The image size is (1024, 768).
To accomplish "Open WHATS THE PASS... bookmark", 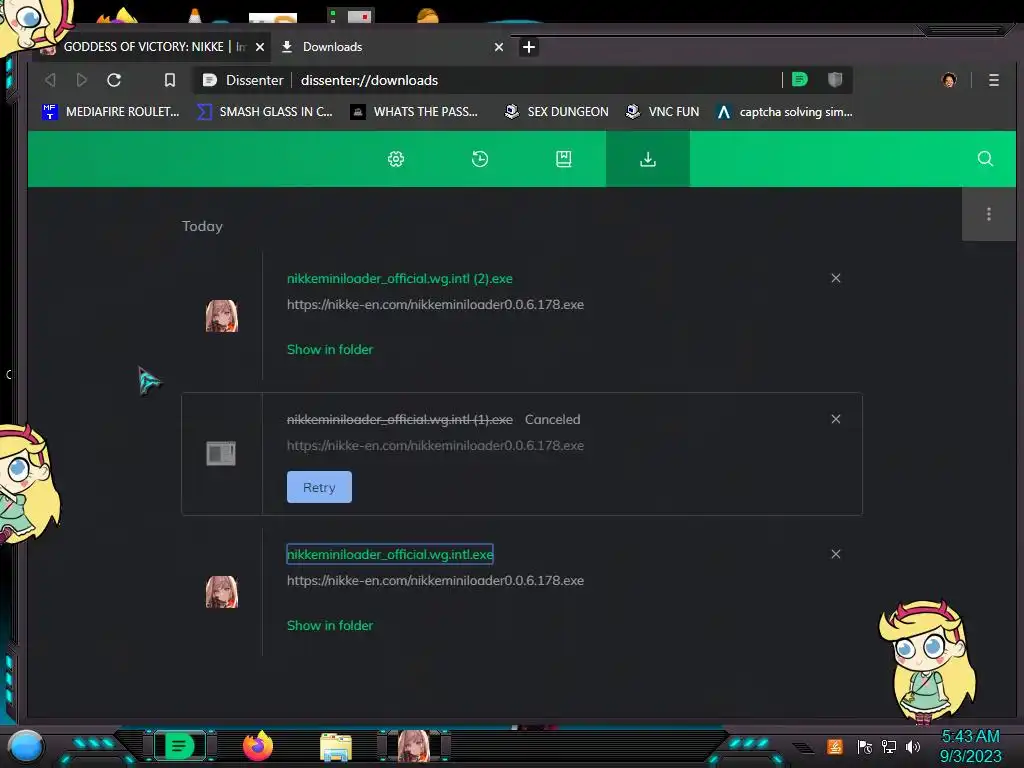I will (x=414, y=112).
